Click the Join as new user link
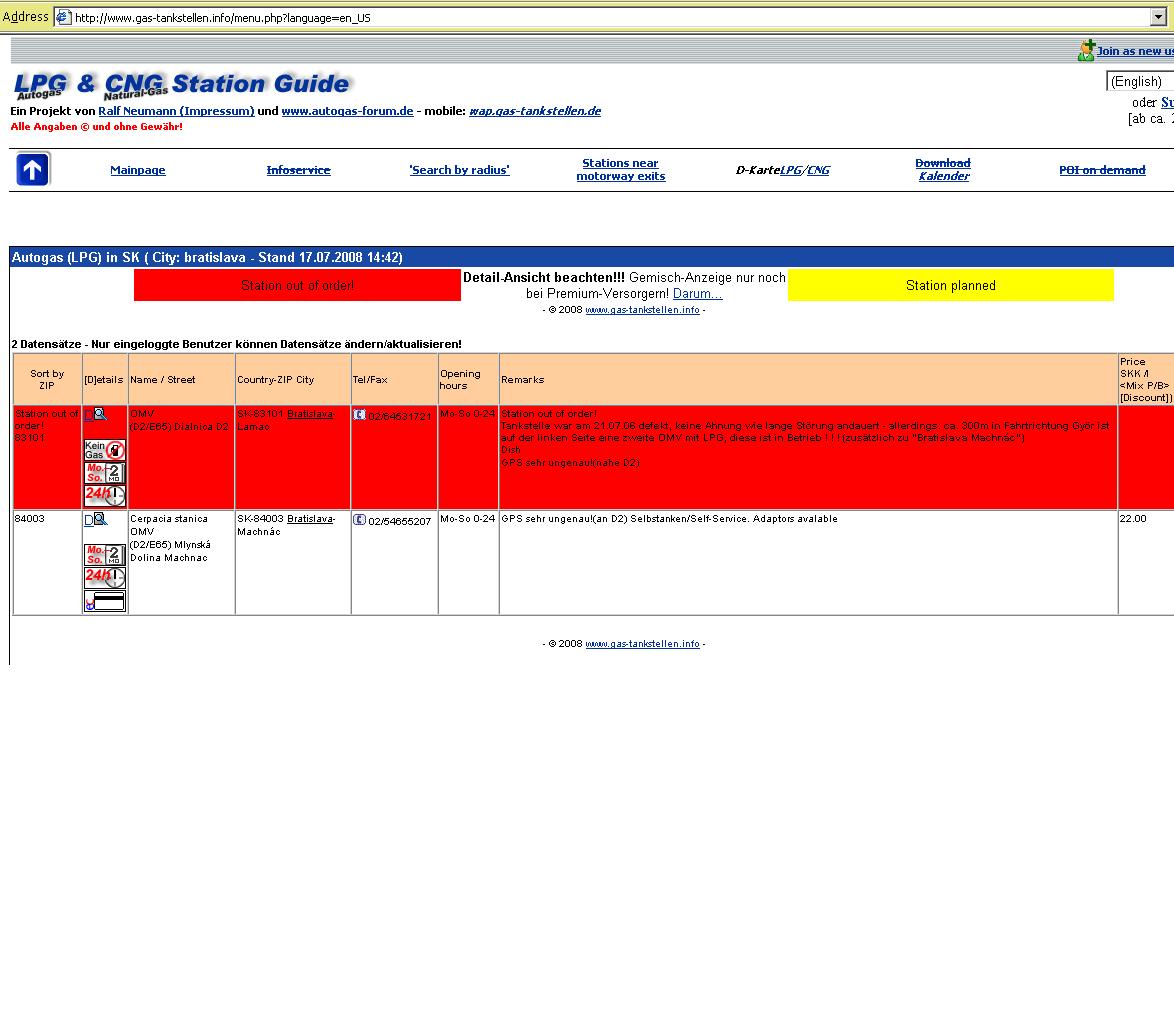The height and width of the screenshot is (1032, 1174). 1135,51
